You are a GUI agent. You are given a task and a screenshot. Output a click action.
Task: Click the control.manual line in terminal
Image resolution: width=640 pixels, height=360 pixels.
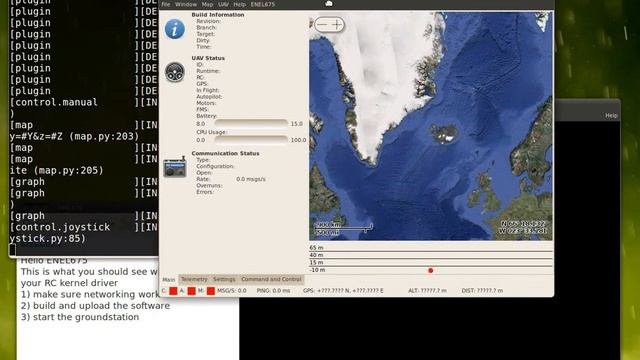(83, 102)
